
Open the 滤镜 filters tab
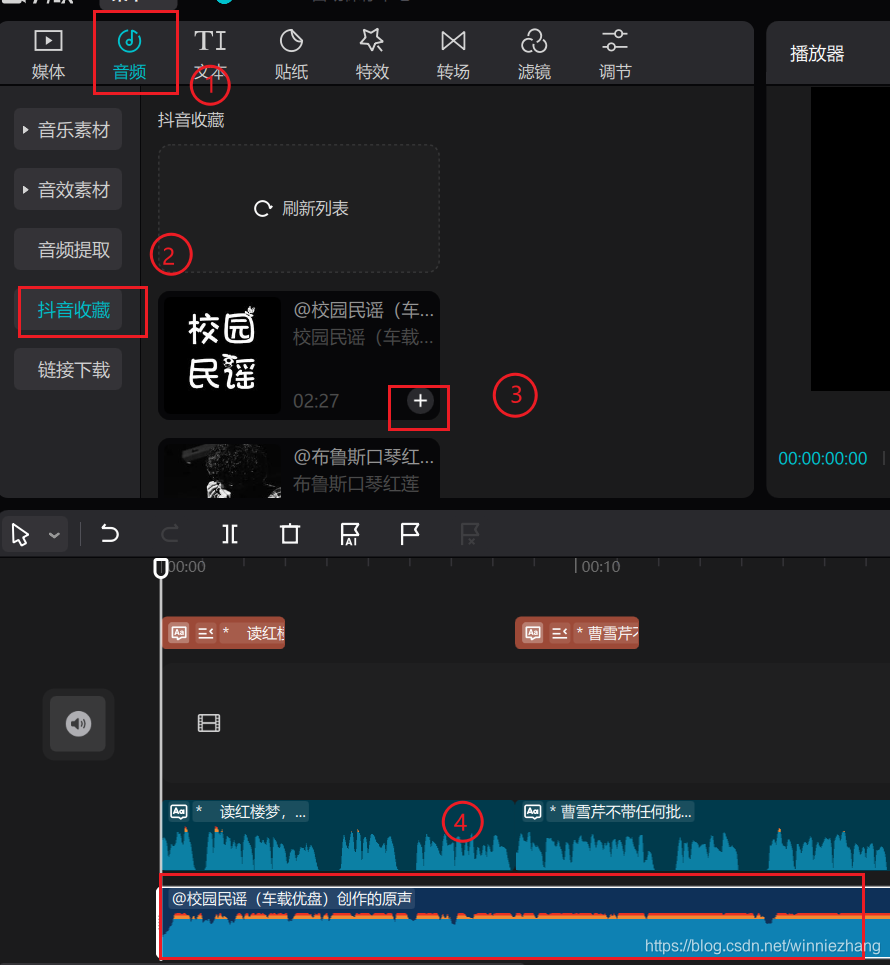tap(534, 55)
